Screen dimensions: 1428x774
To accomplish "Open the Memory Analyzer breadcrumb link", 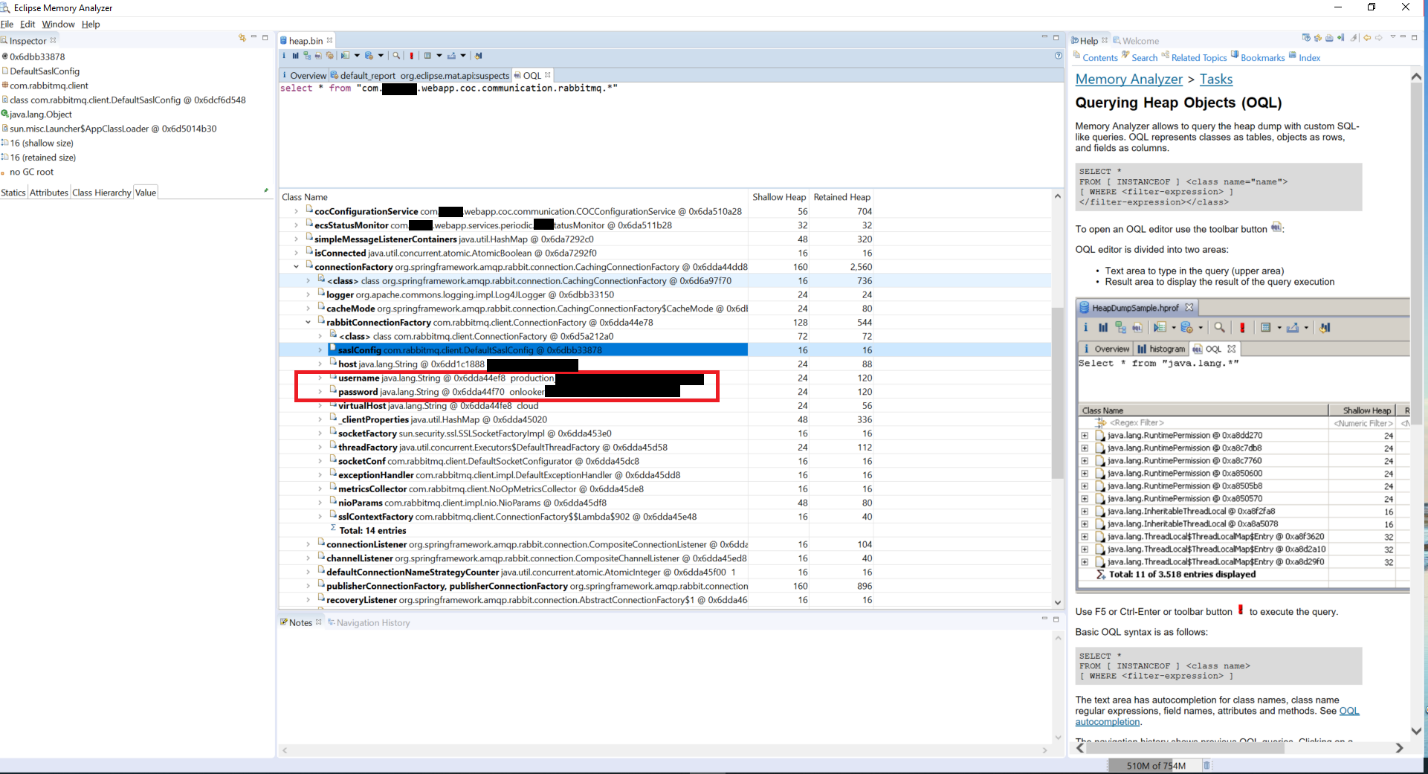I will click(1129, 79).
